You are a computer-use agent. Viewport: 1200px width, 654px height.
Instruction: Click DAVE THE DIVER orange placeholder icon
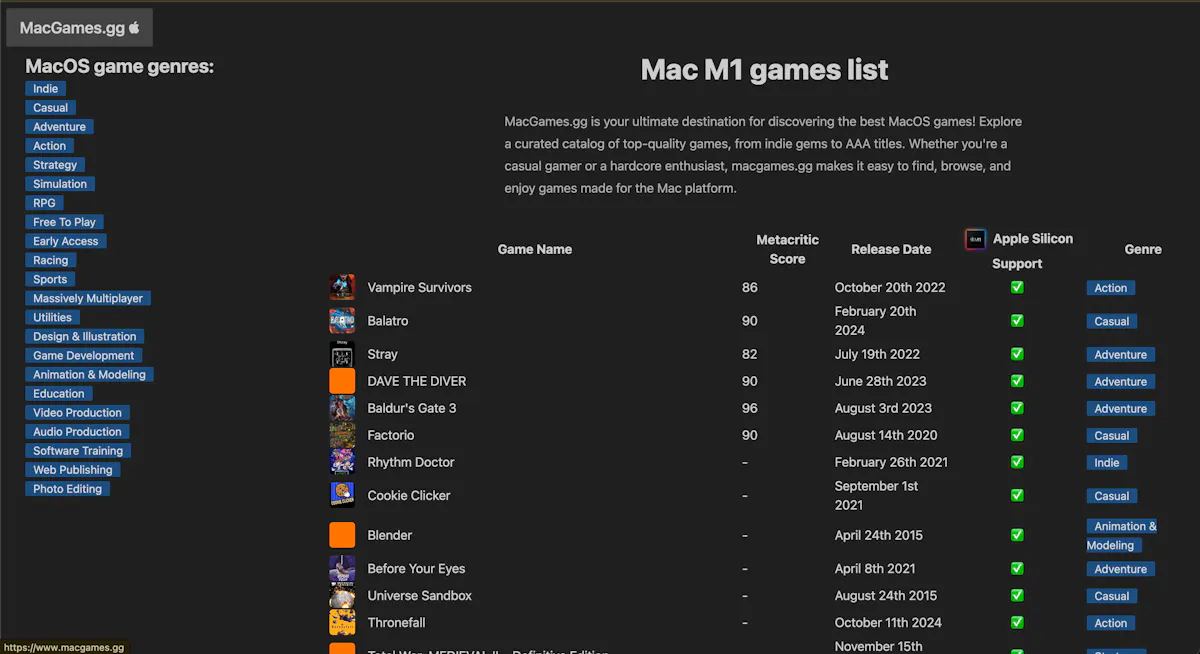click(342, 381)
